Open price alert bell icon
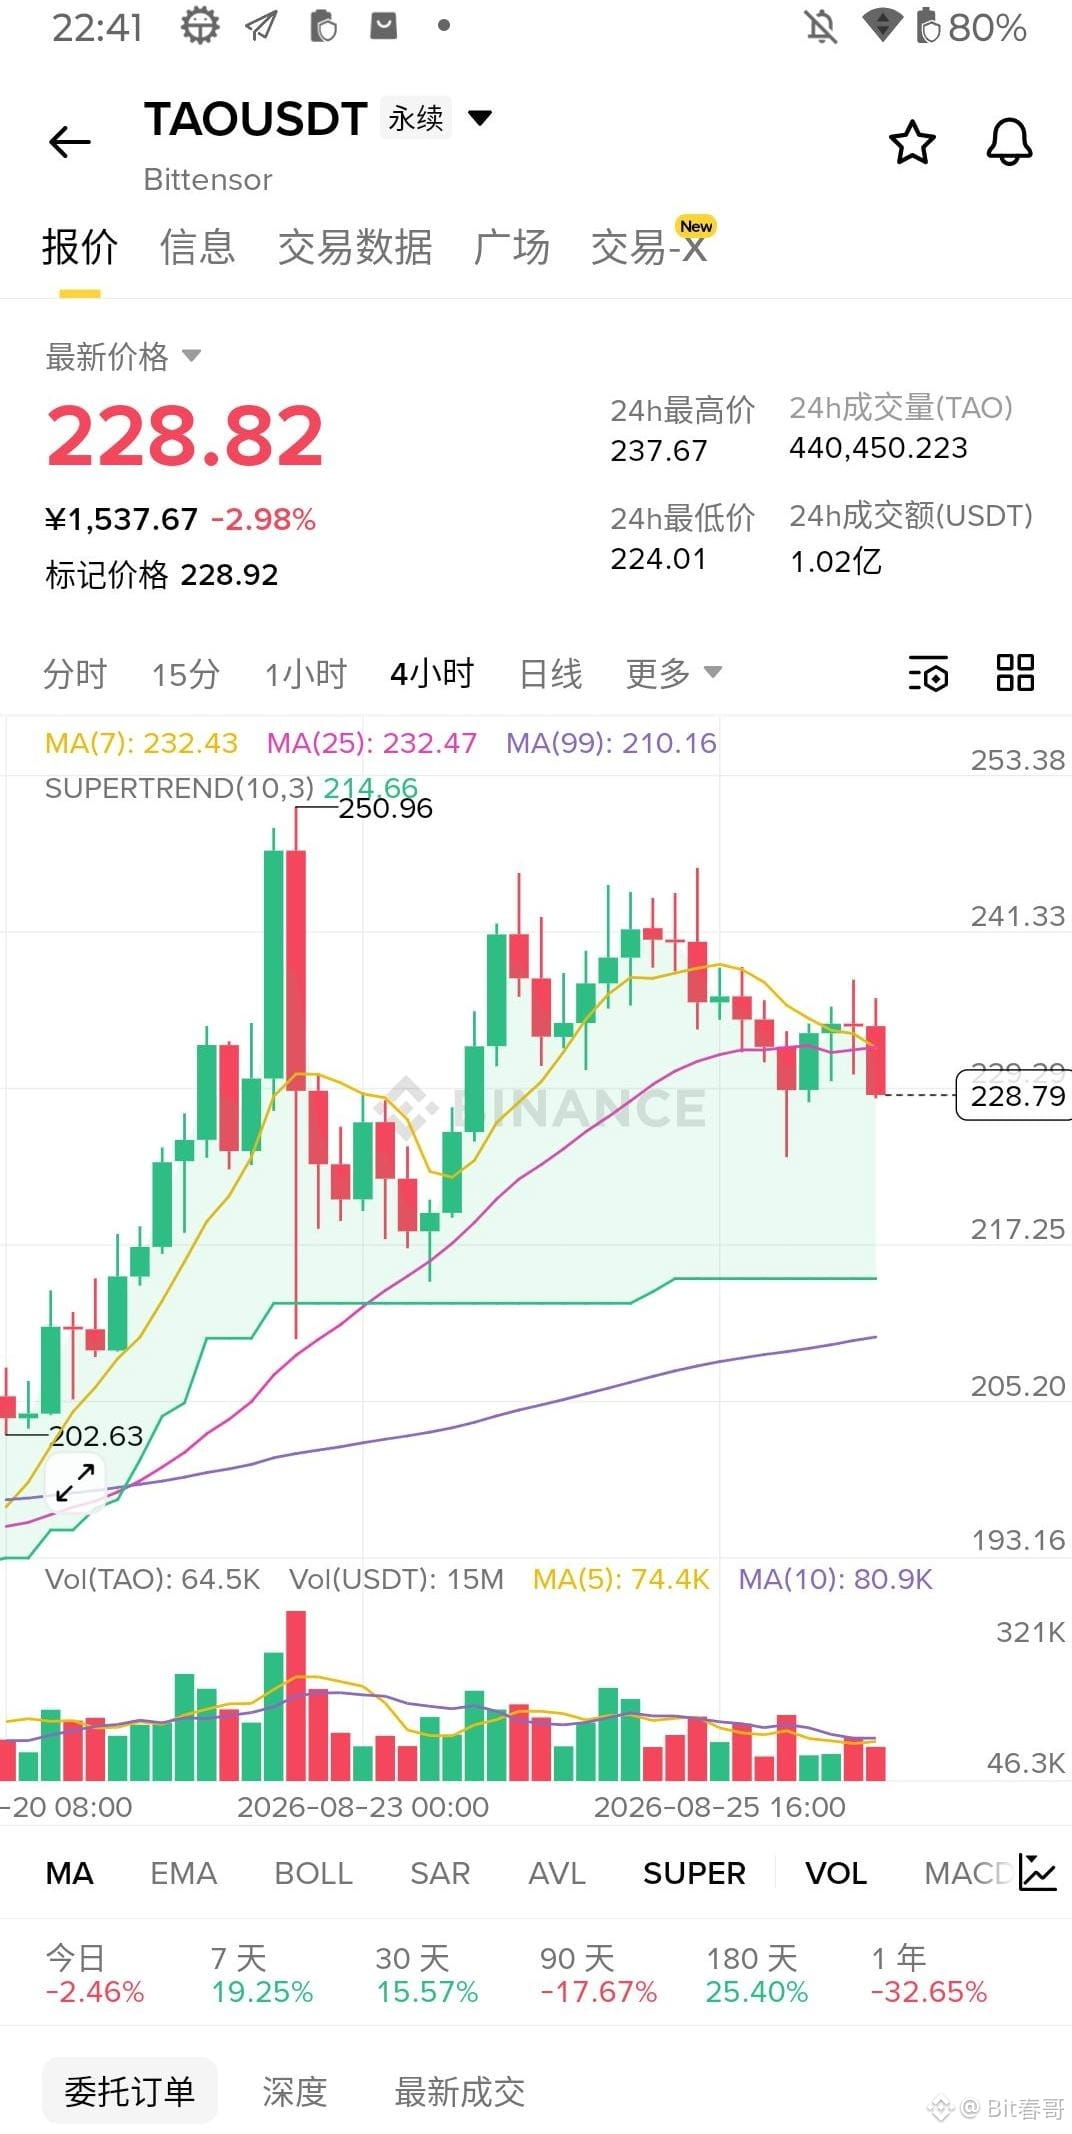Image resolution: width=1072 pixels, height=2134 pixels. 1009,142
